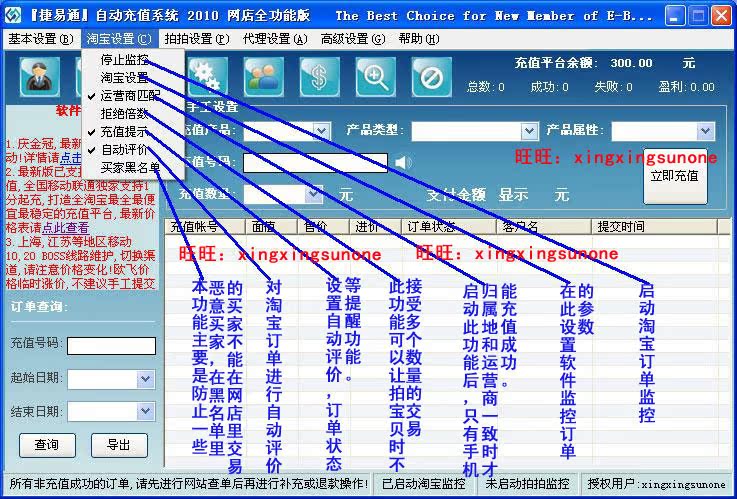Open the 拍拍设置(P) menu
The height and width of the screenshot is (499, 737).
coord(196,39)
